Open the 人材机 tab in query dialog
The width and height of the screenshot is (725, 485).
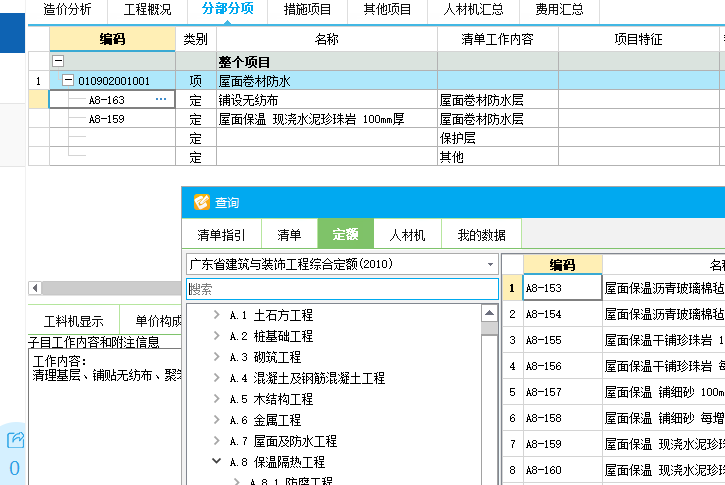(x=407, y=234)
